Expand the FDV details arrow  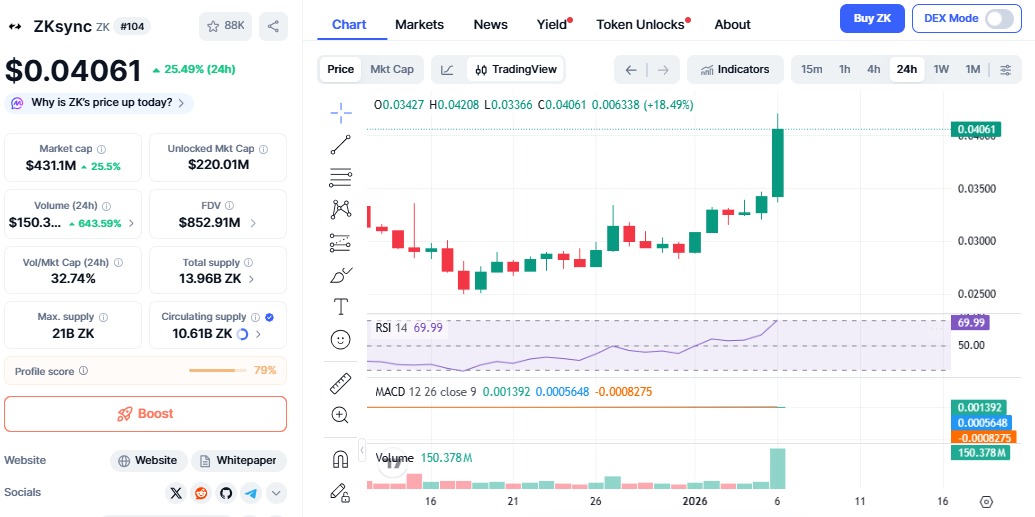253,223
